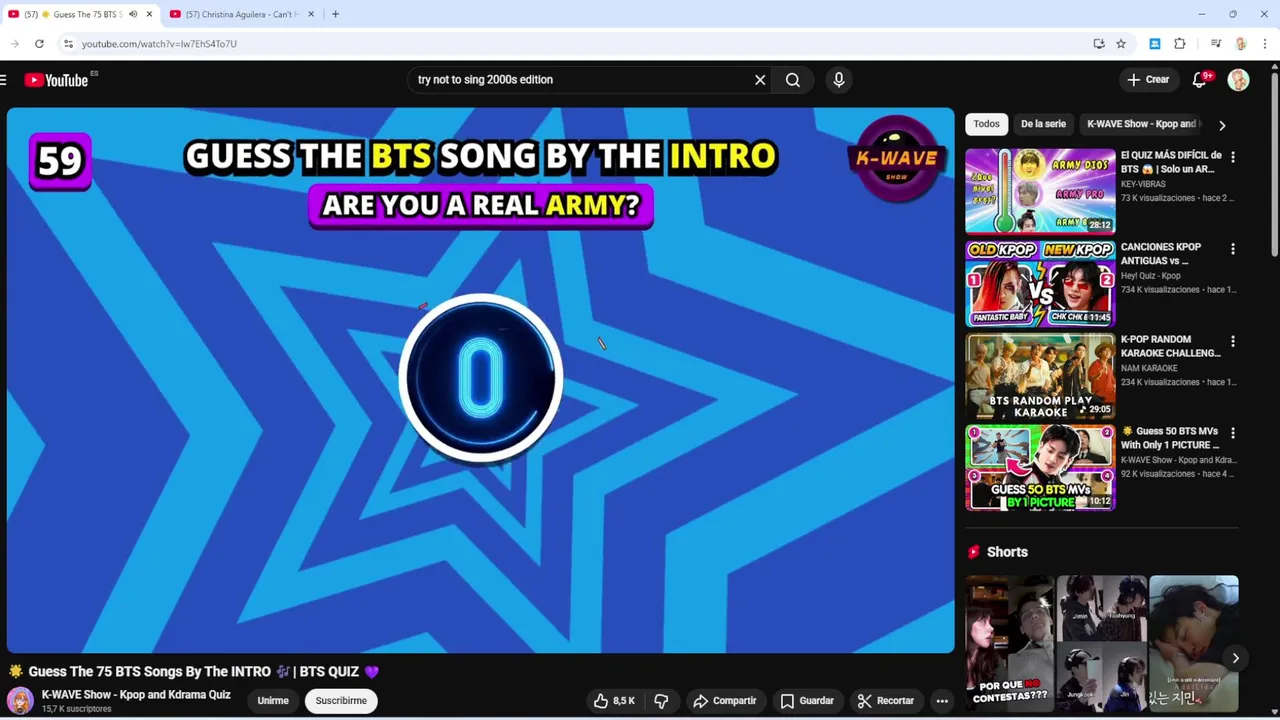Switch to the Christina Aguilera tab
1280x720 pixels.
coord(242,14)
